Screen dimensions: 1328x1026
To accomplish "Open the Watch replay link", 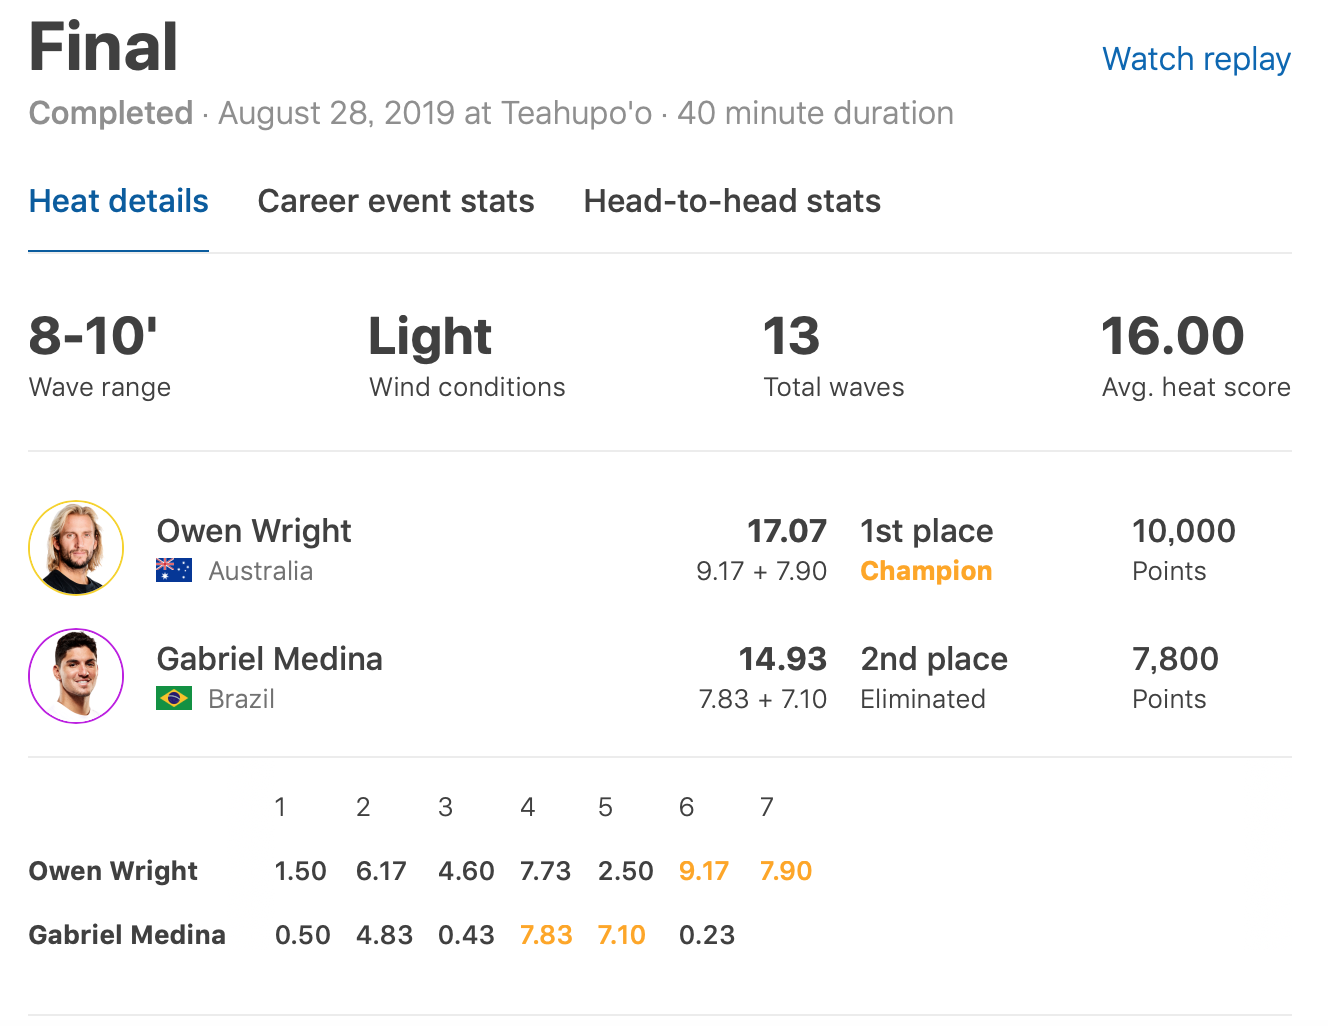I will click(1195, 59).
